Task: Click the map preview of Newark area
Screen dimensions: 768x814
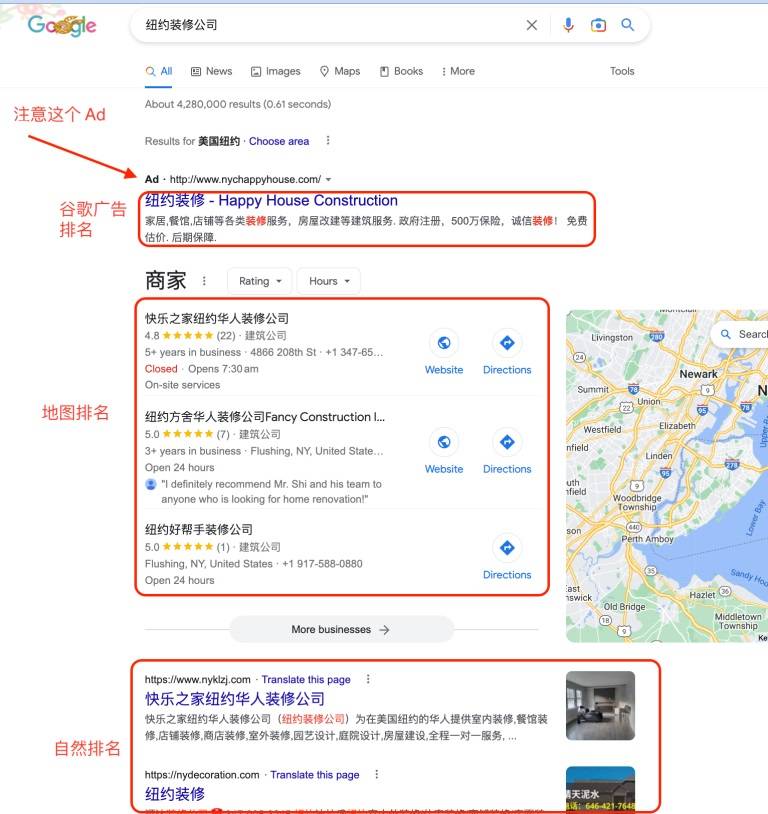Action: 667,476
